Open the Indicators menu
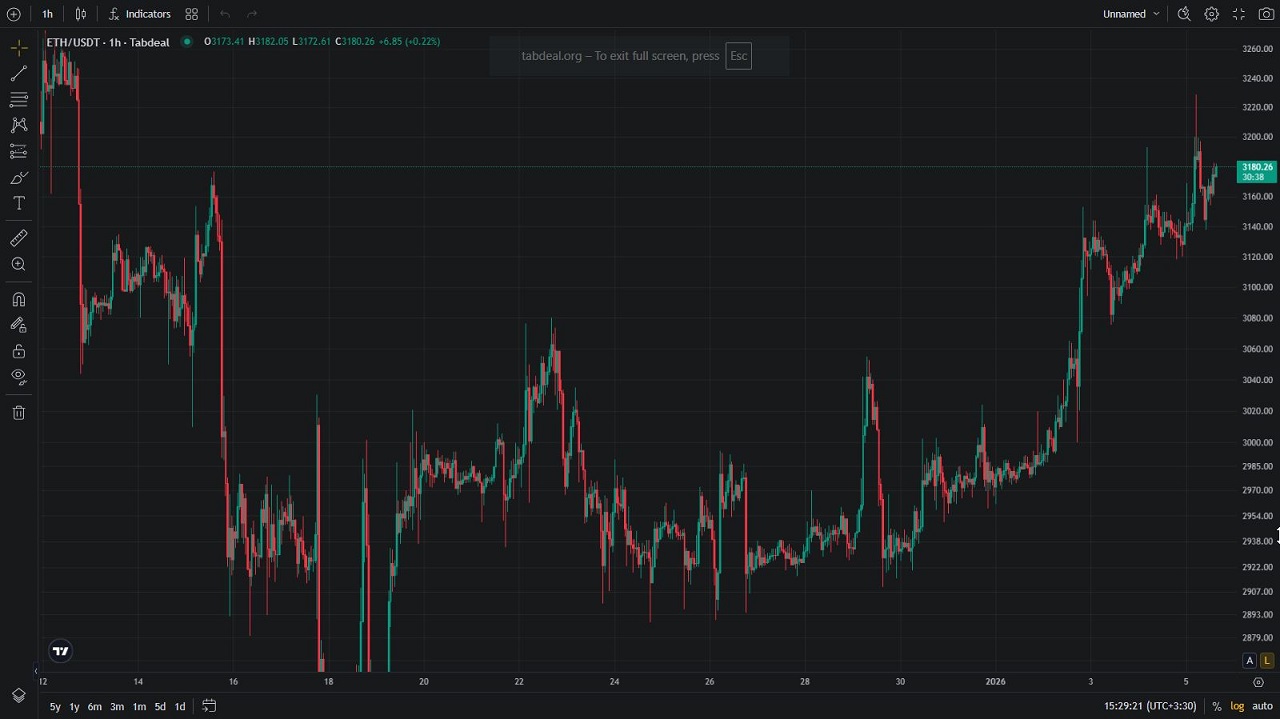 pyautogui.click(x=139, y=14)
